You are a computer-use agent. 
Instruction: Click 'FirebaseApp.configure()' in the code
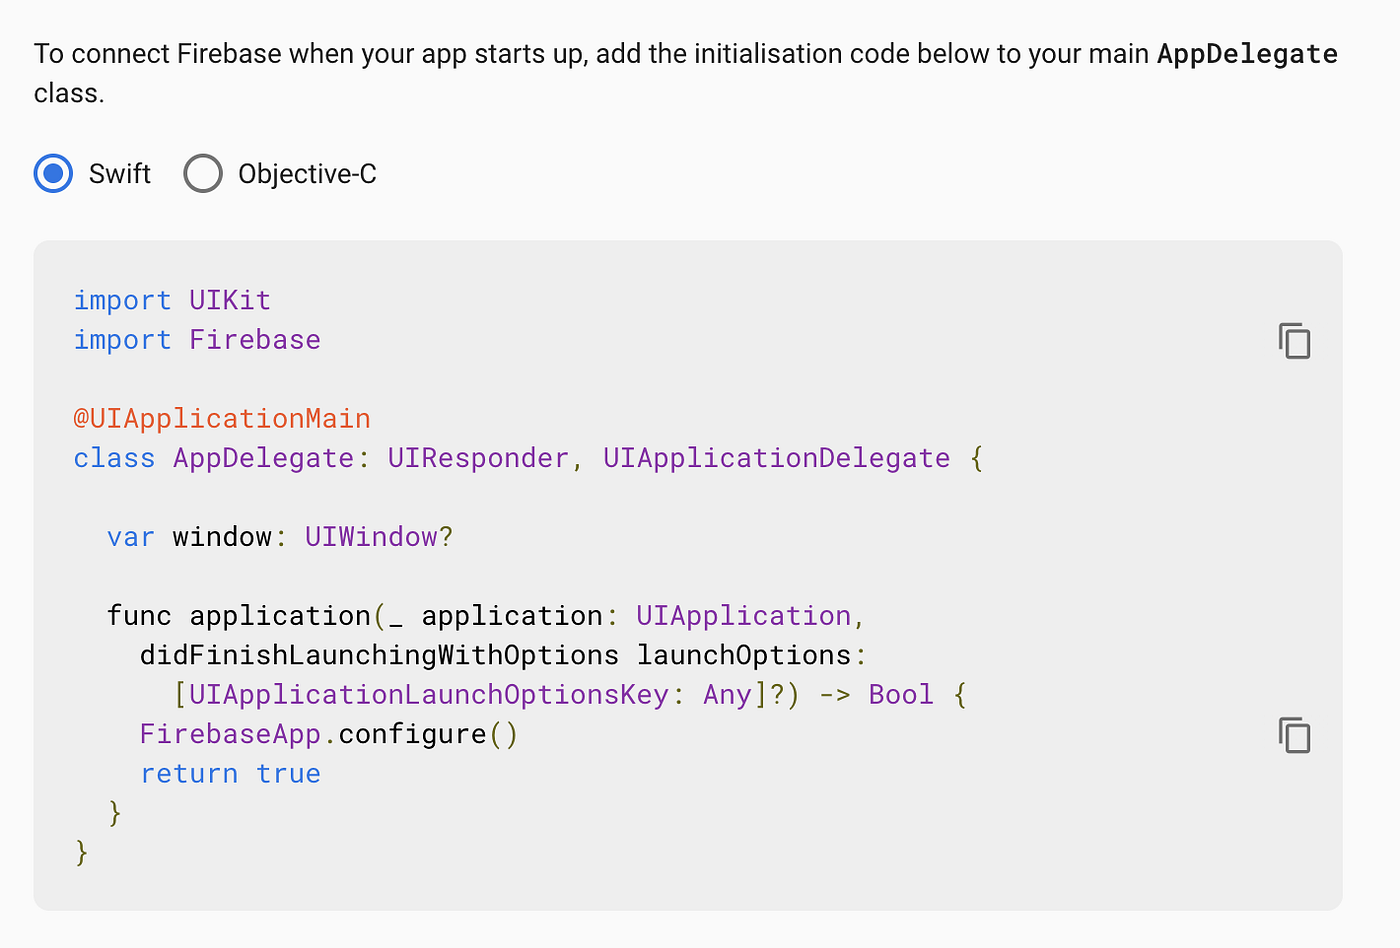(329, 734)
